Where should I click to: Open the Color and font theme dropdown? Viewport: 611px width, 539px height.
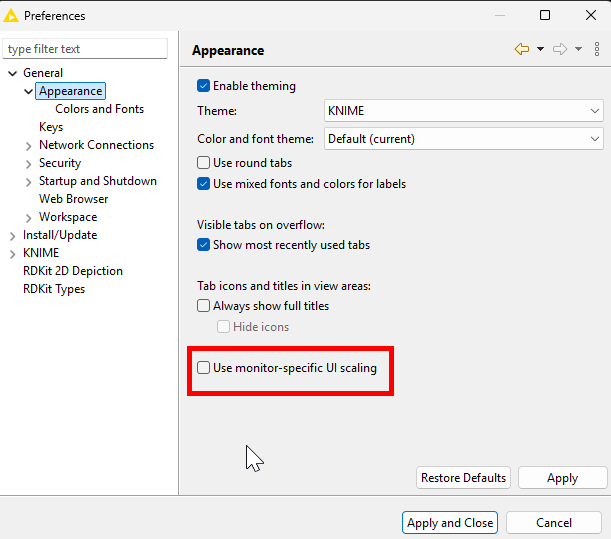(x=464, y=139)
